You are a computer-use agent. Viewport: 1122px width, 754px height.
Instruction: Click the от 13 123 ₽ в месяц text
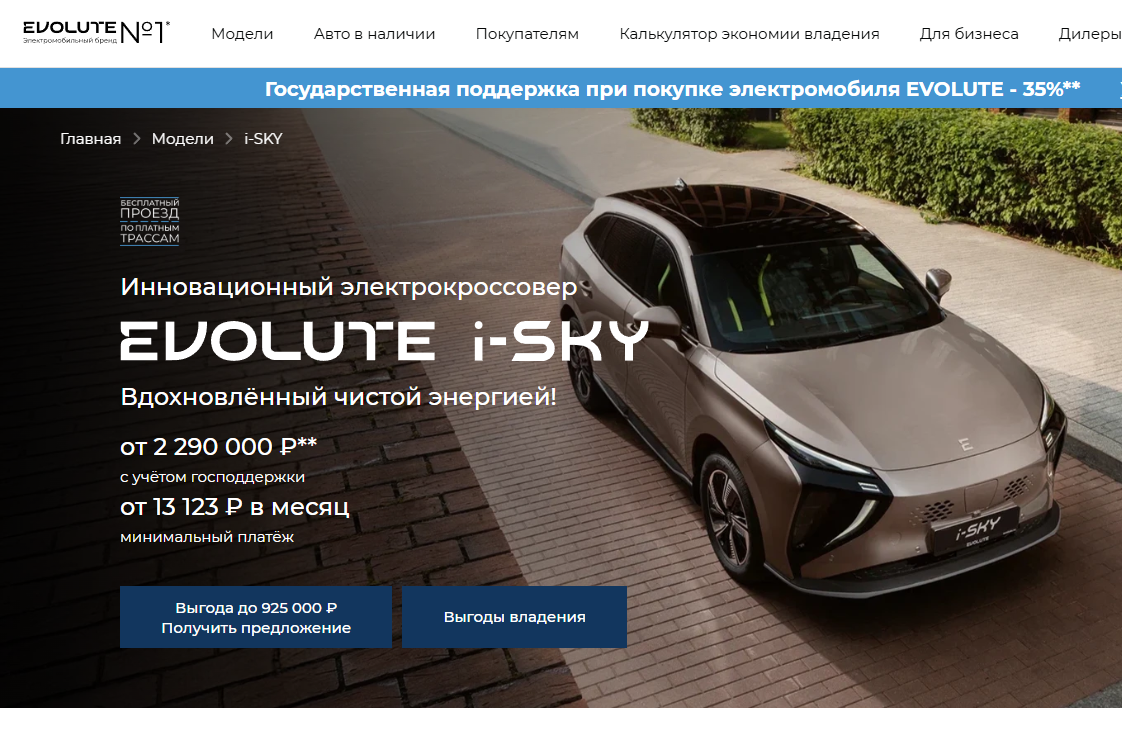click(235, 507)
